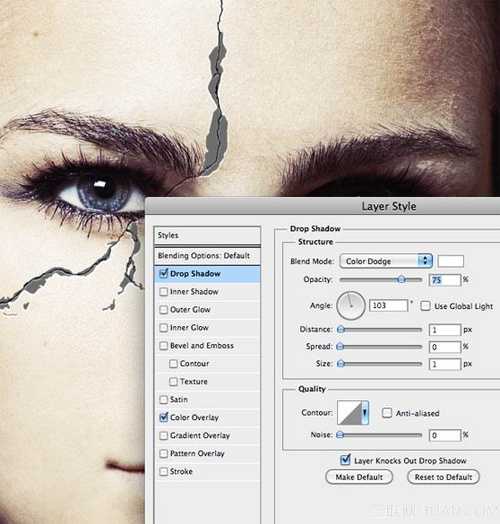500x524 pixels.
Task: Enable the Stroke style checkbox
Action: point(163,472)
